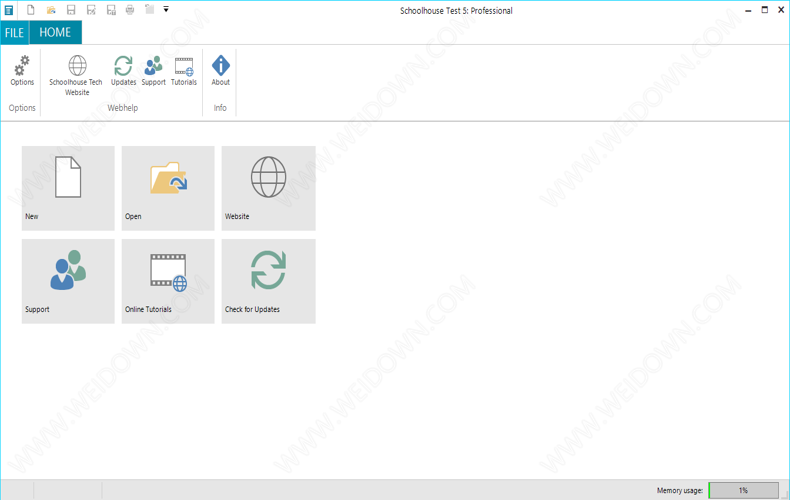The image size is (790, 500).
Task: Select the Website tile on the start page
Action: (x=268, y=188)
